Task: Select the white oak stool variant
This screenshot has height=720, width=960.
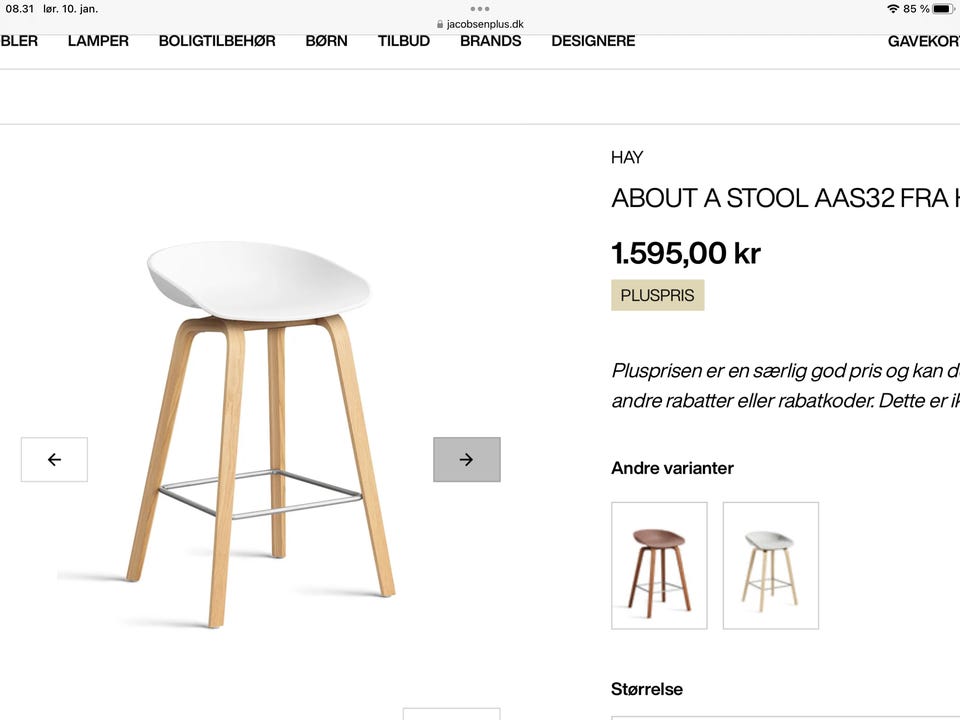Action: 771,564
